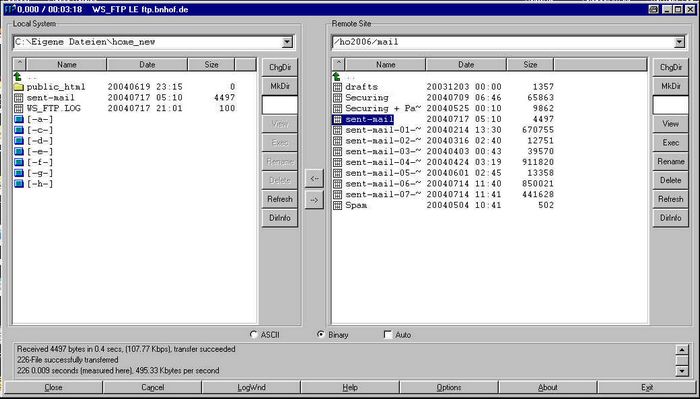Click the remote MkDir button

point(671,86)
